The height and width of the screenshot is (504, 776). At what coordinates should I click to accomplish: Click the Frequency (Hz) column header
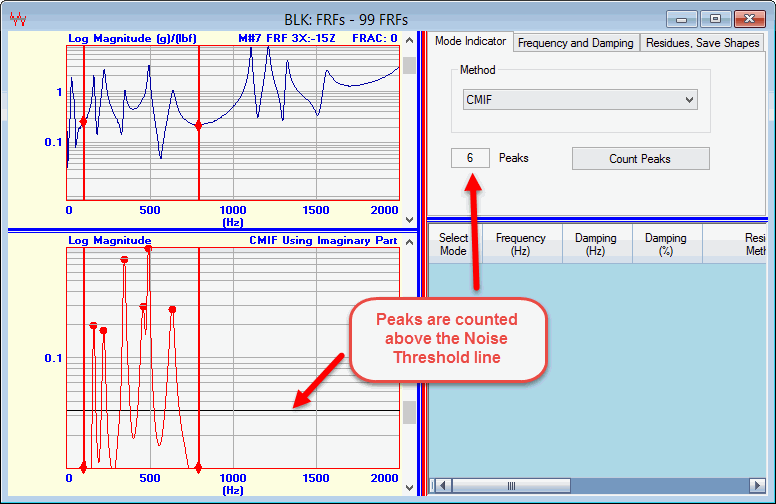click(521, 244)
